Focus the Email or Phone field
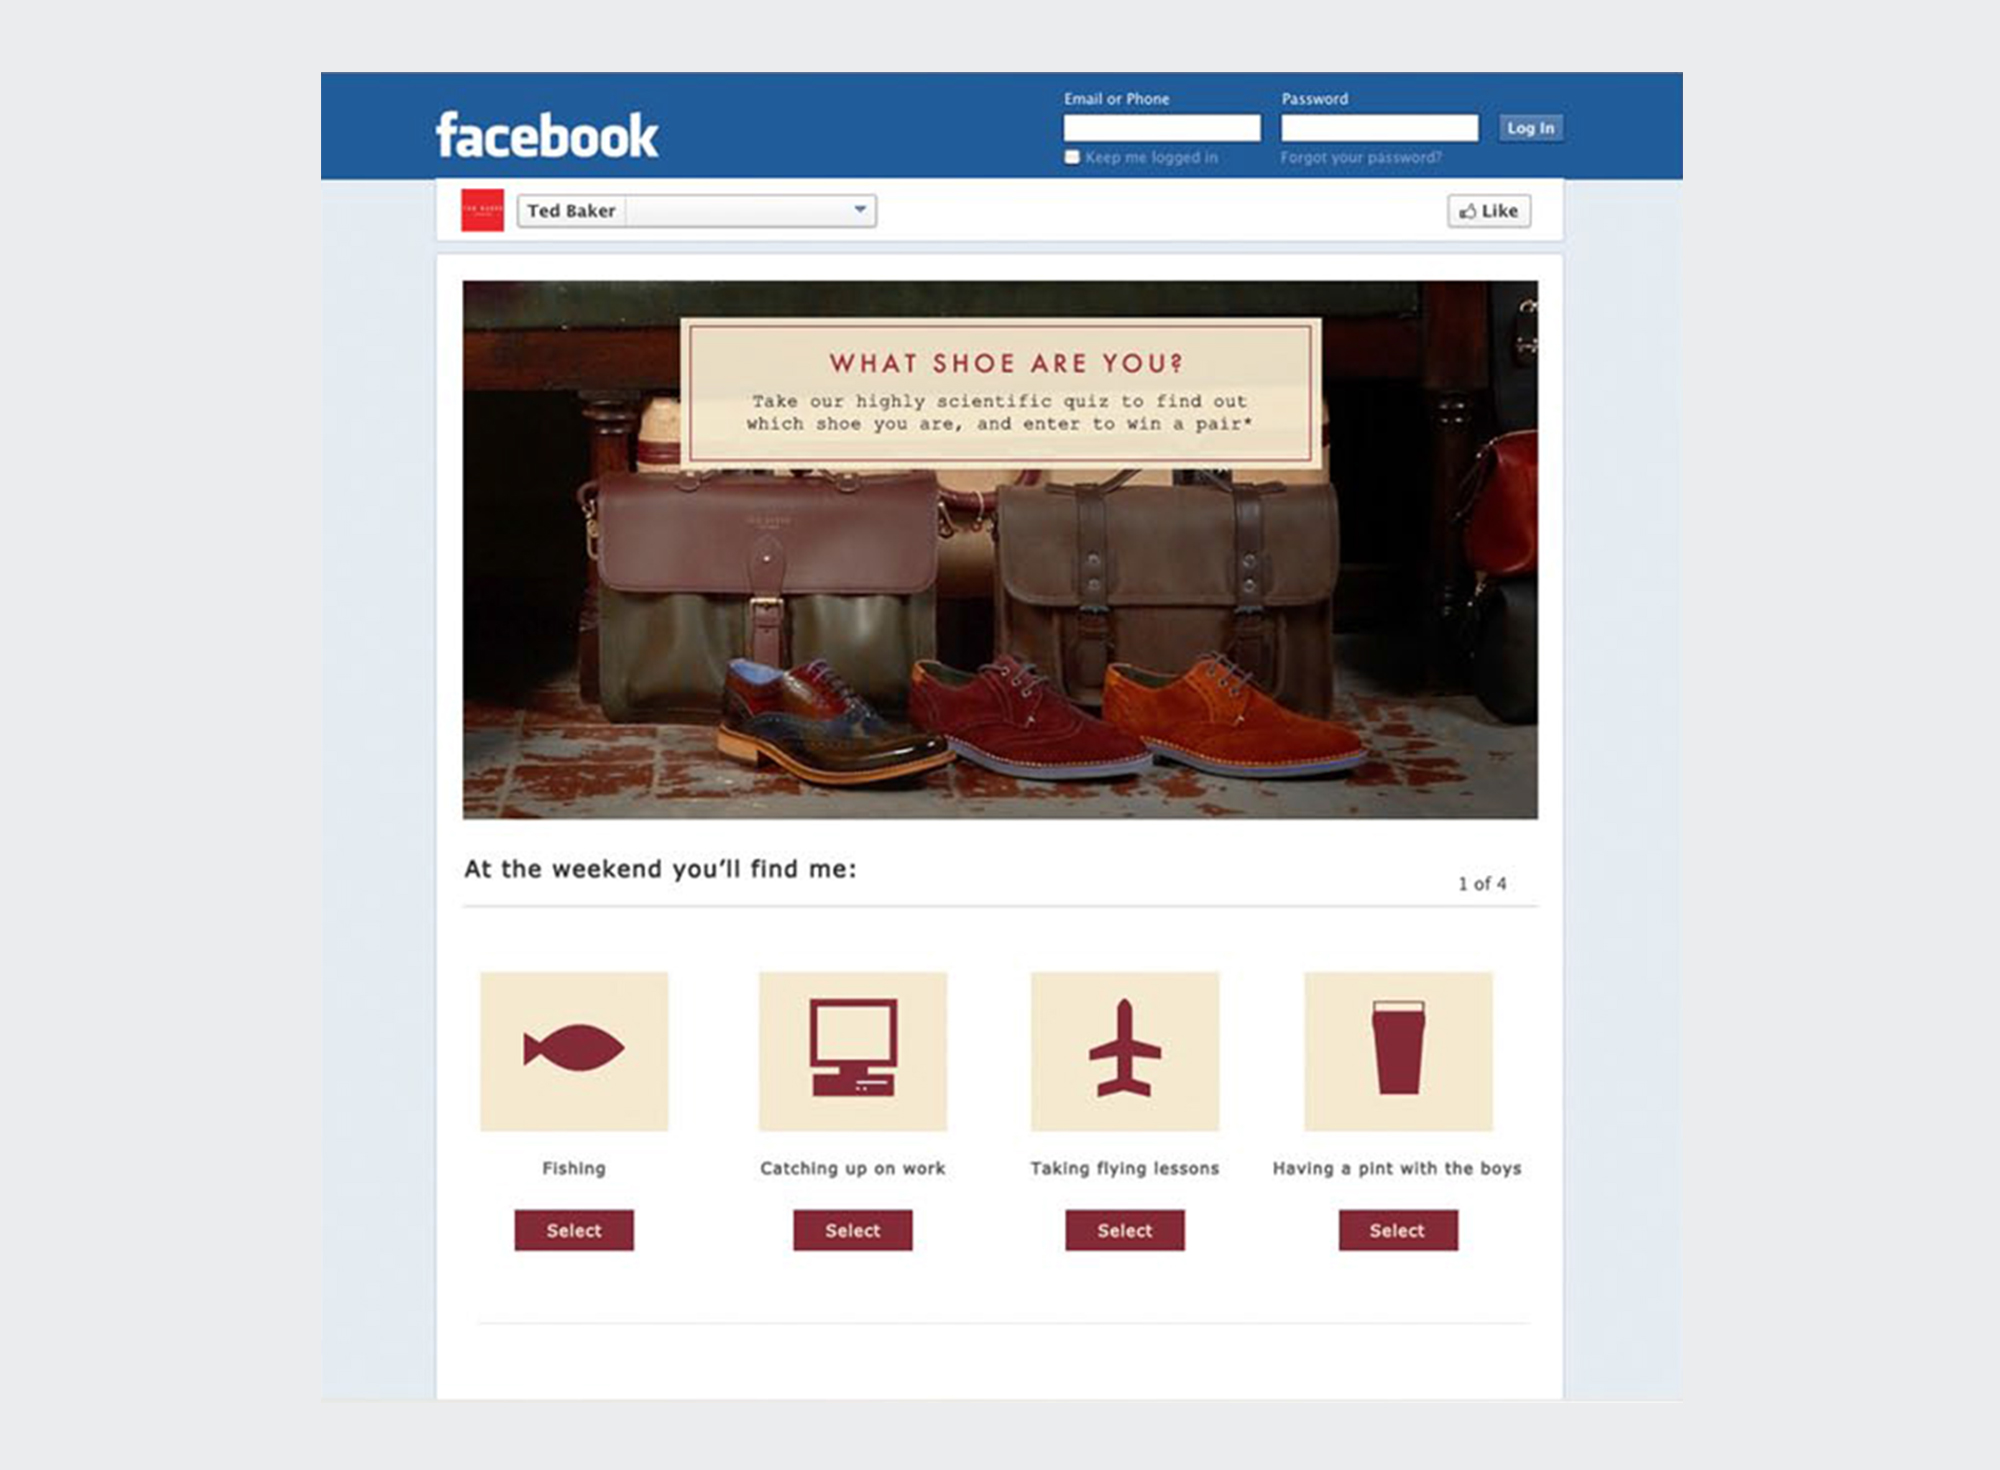The height and width of the screenshot is (1470, 2000). (x=1162, y=128)
